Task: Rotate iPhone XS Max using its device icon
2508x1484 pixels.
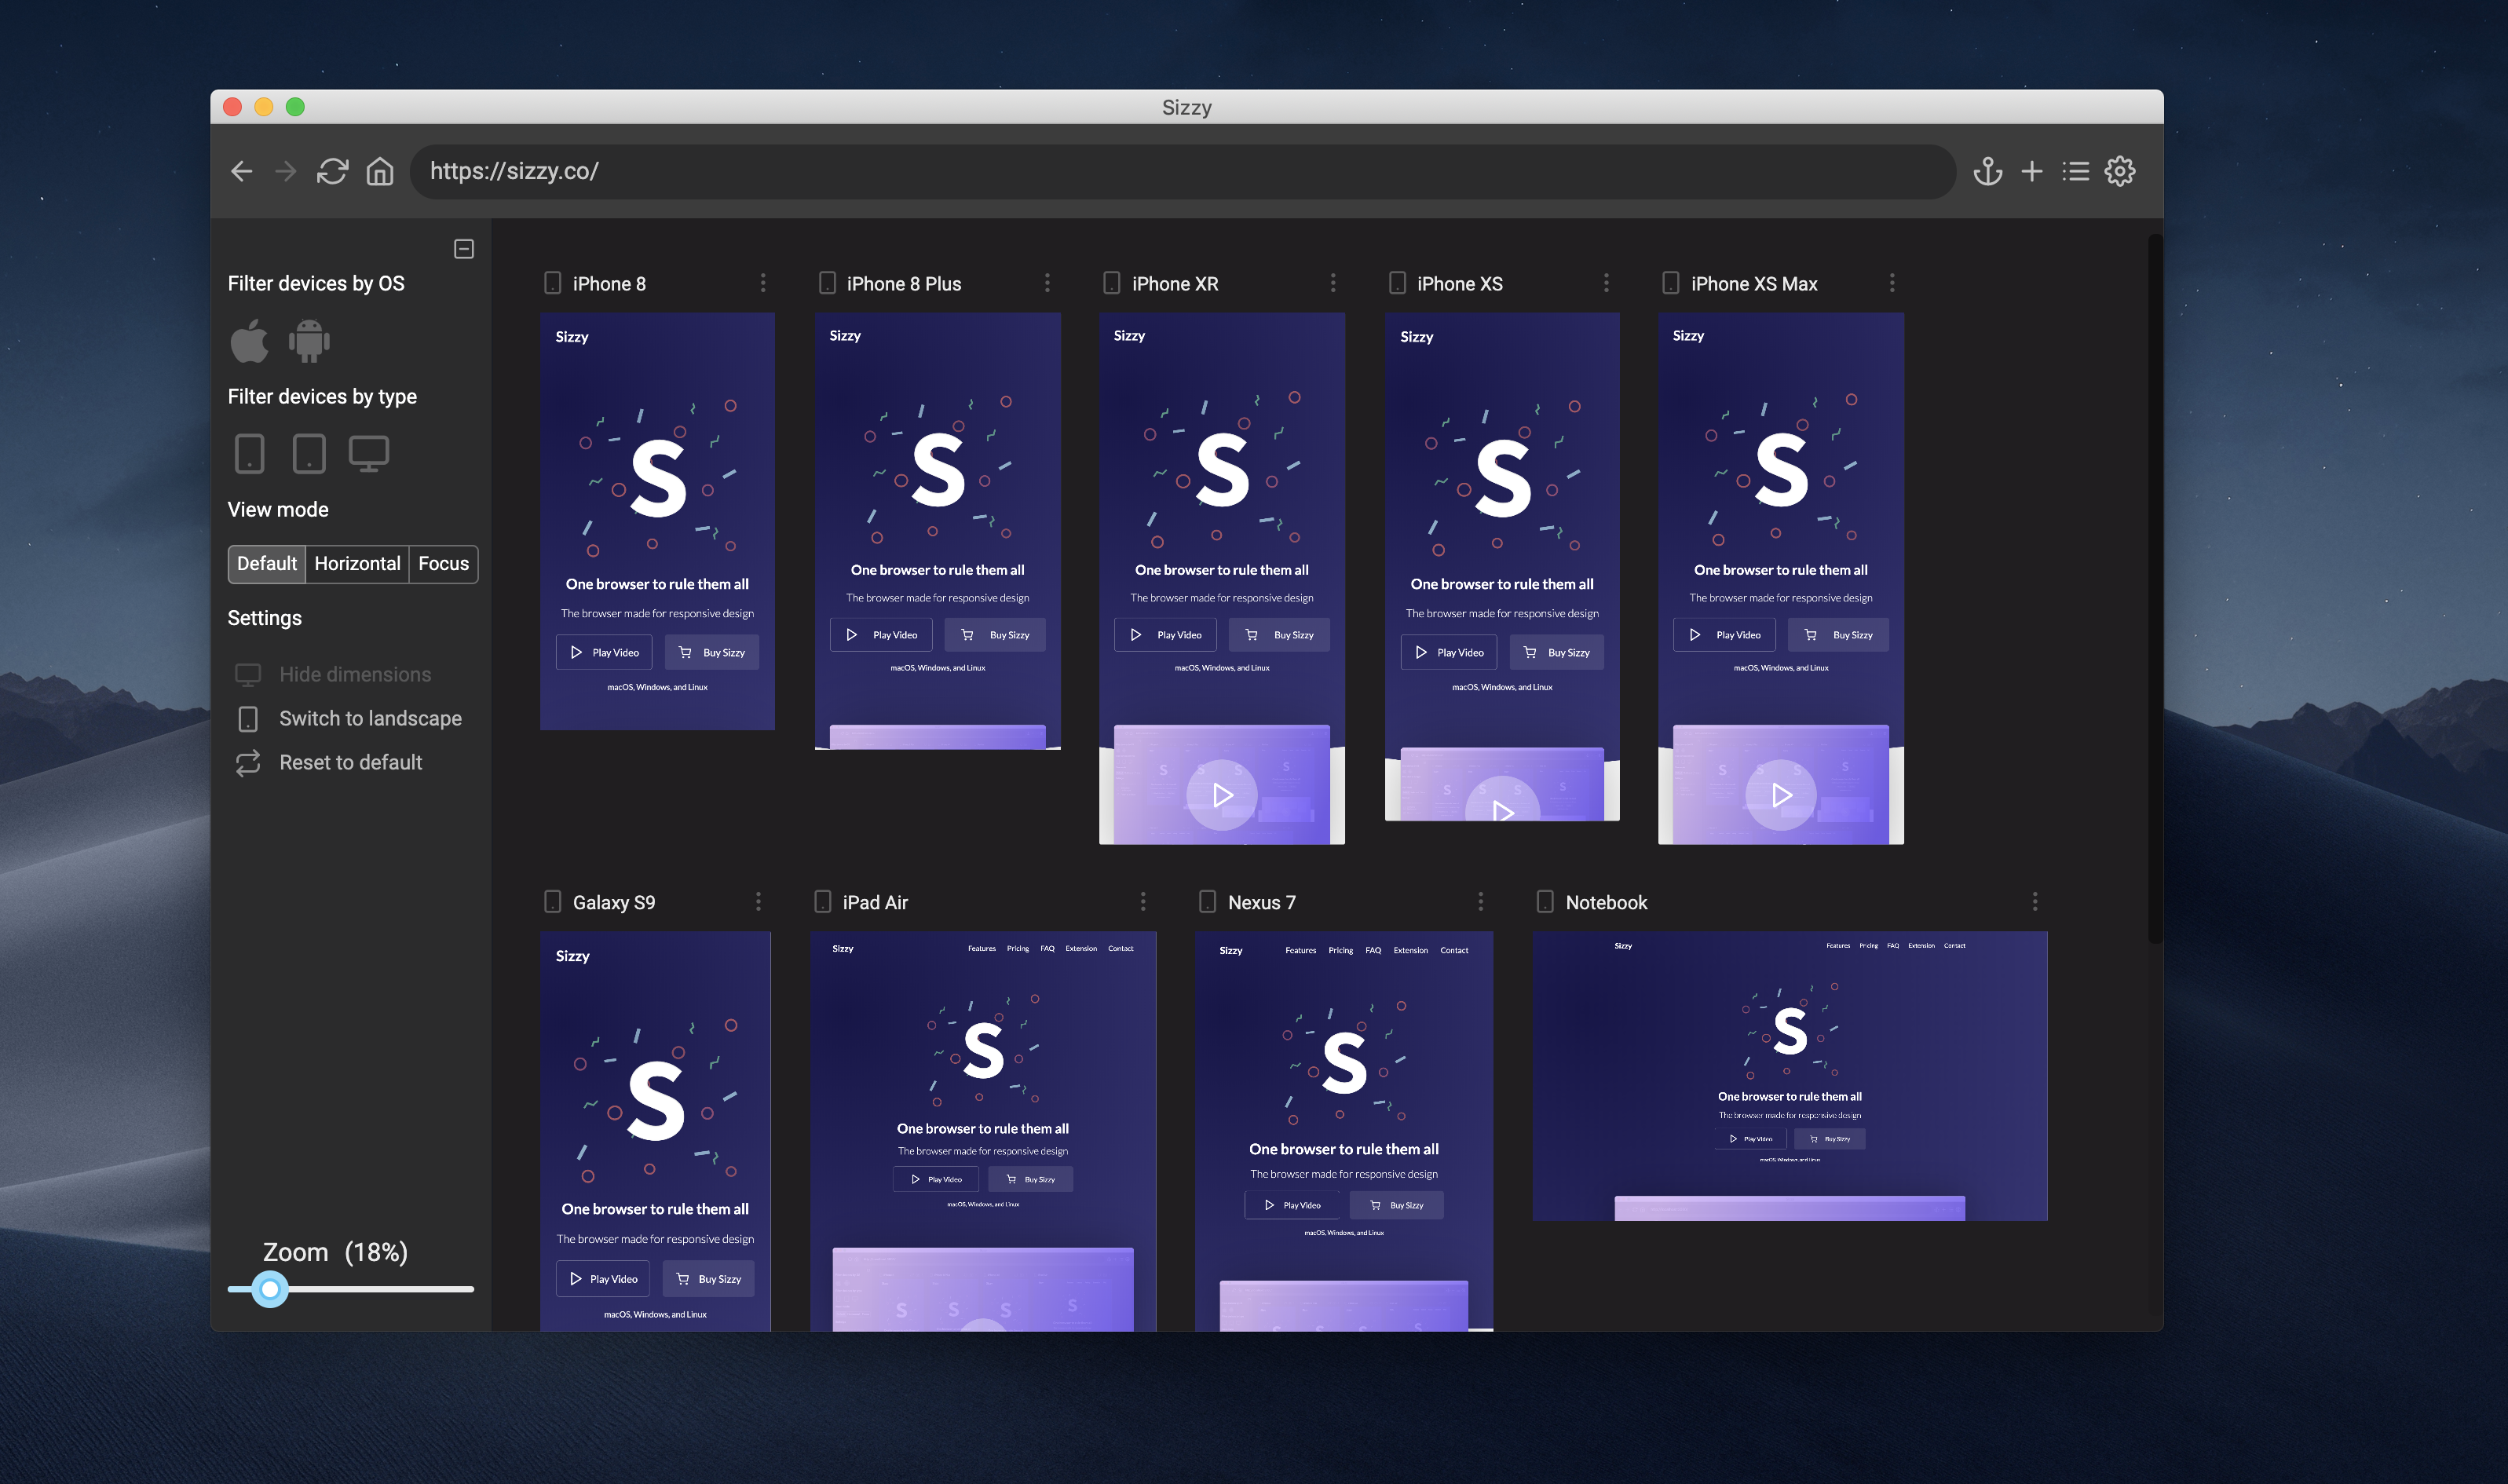Action: (1671, 284)
